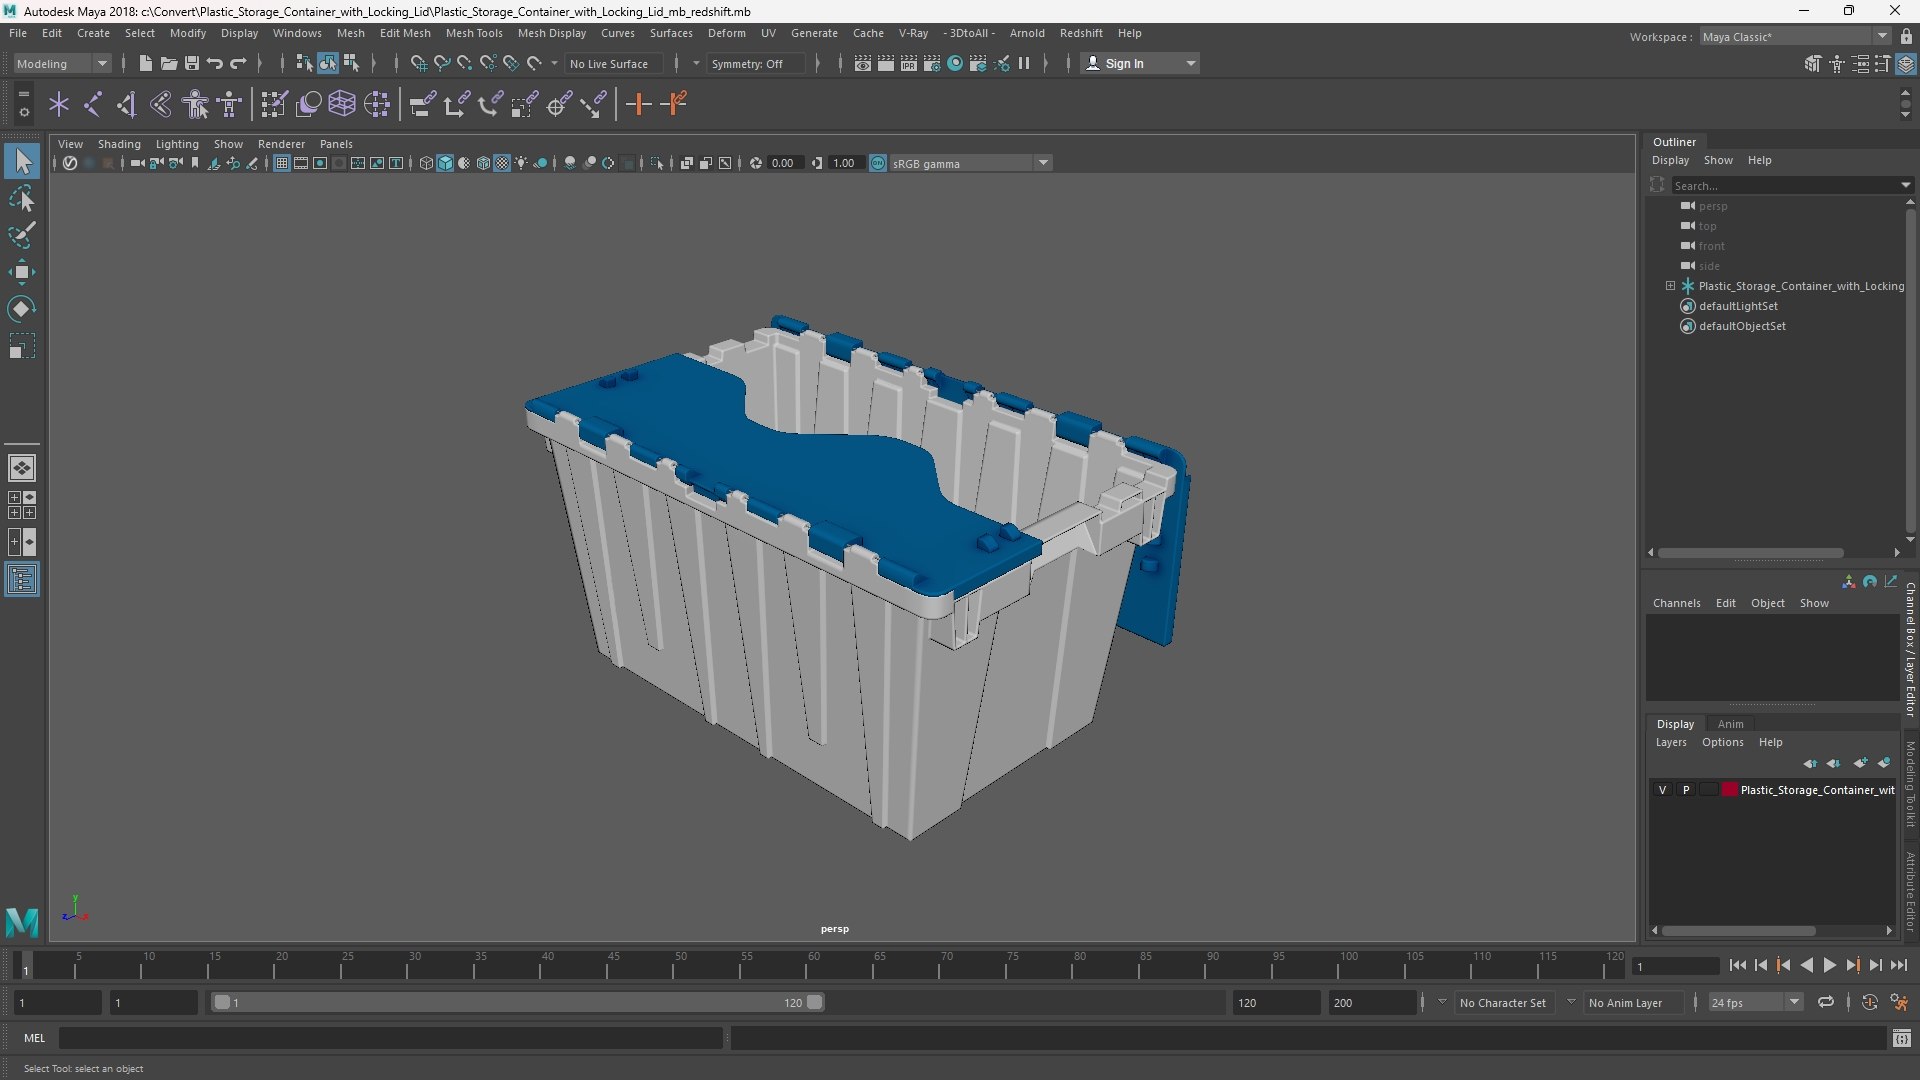This screenshot has width=1920, height=1080.
Task: Click the go to start button
Action: click(1737, 965)
